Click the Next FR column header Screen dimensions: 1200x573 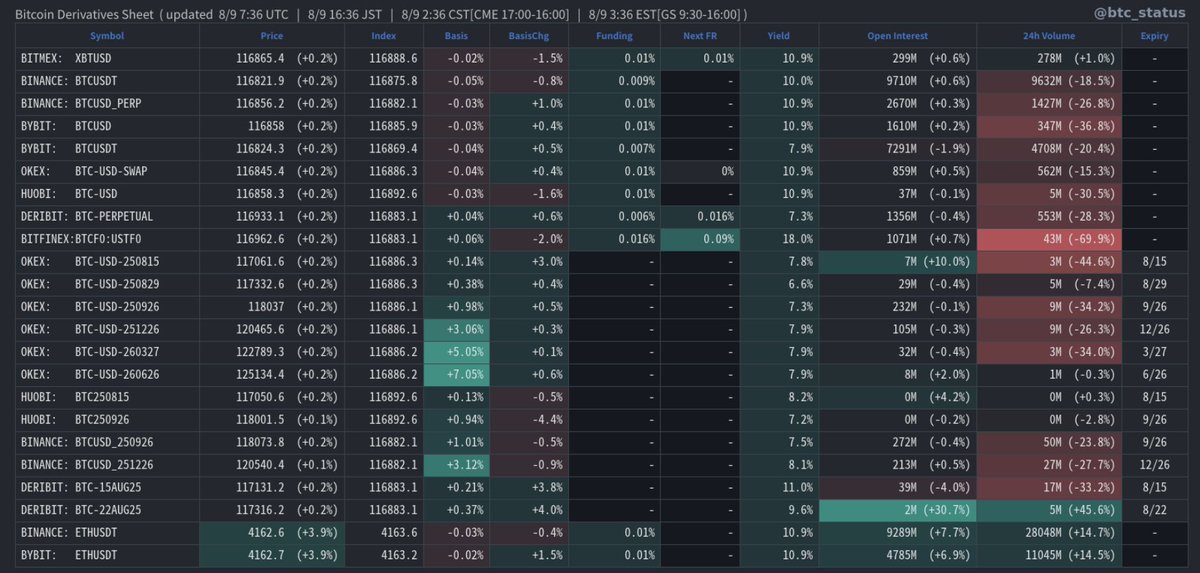(x=698, y=36)
